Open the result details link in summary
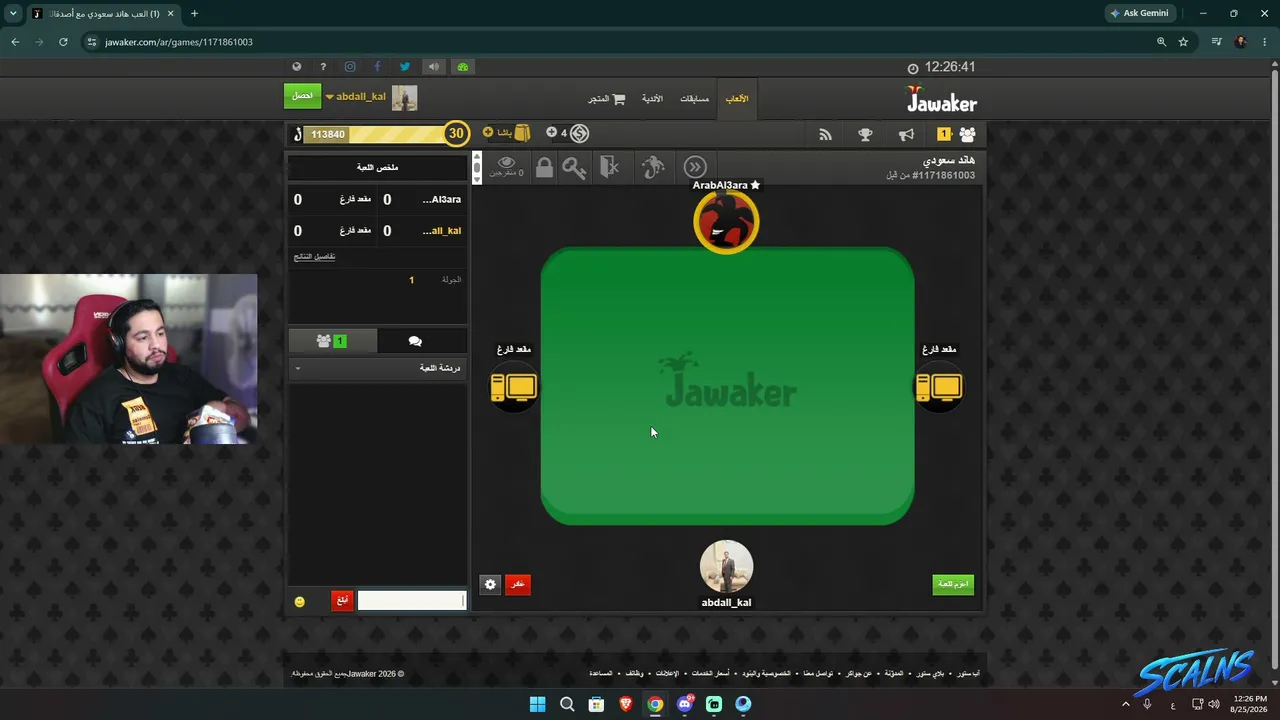Image resolution: width=1280 pixels, height=720 pixels. 314,257
